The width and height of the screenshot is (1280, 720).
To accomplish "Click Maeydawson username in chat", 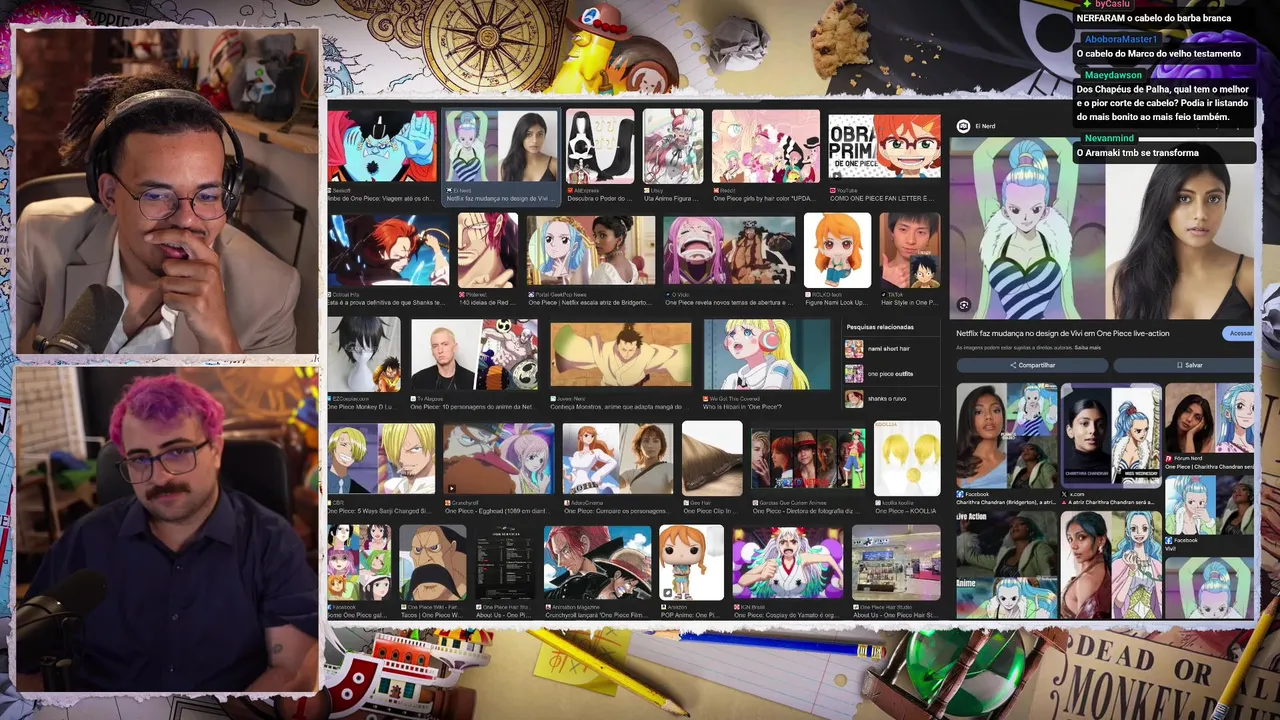I will coord(1113,75).
